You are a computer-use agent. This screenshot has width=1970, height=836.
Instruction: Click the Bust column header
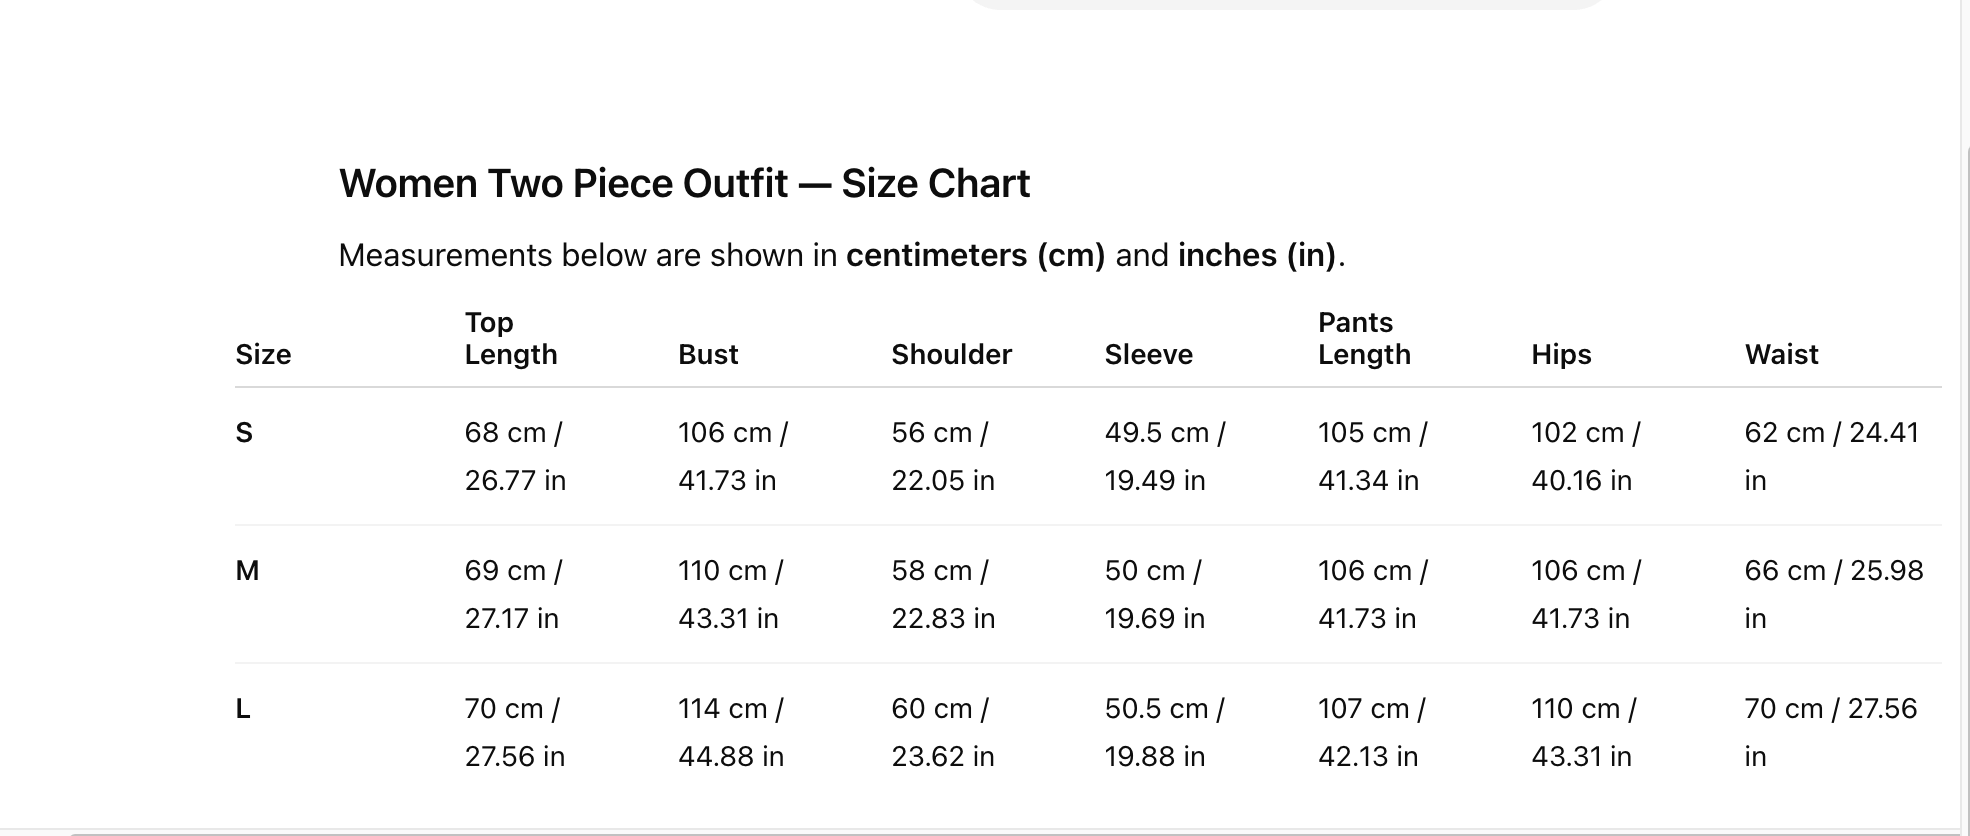click(708, 355)
